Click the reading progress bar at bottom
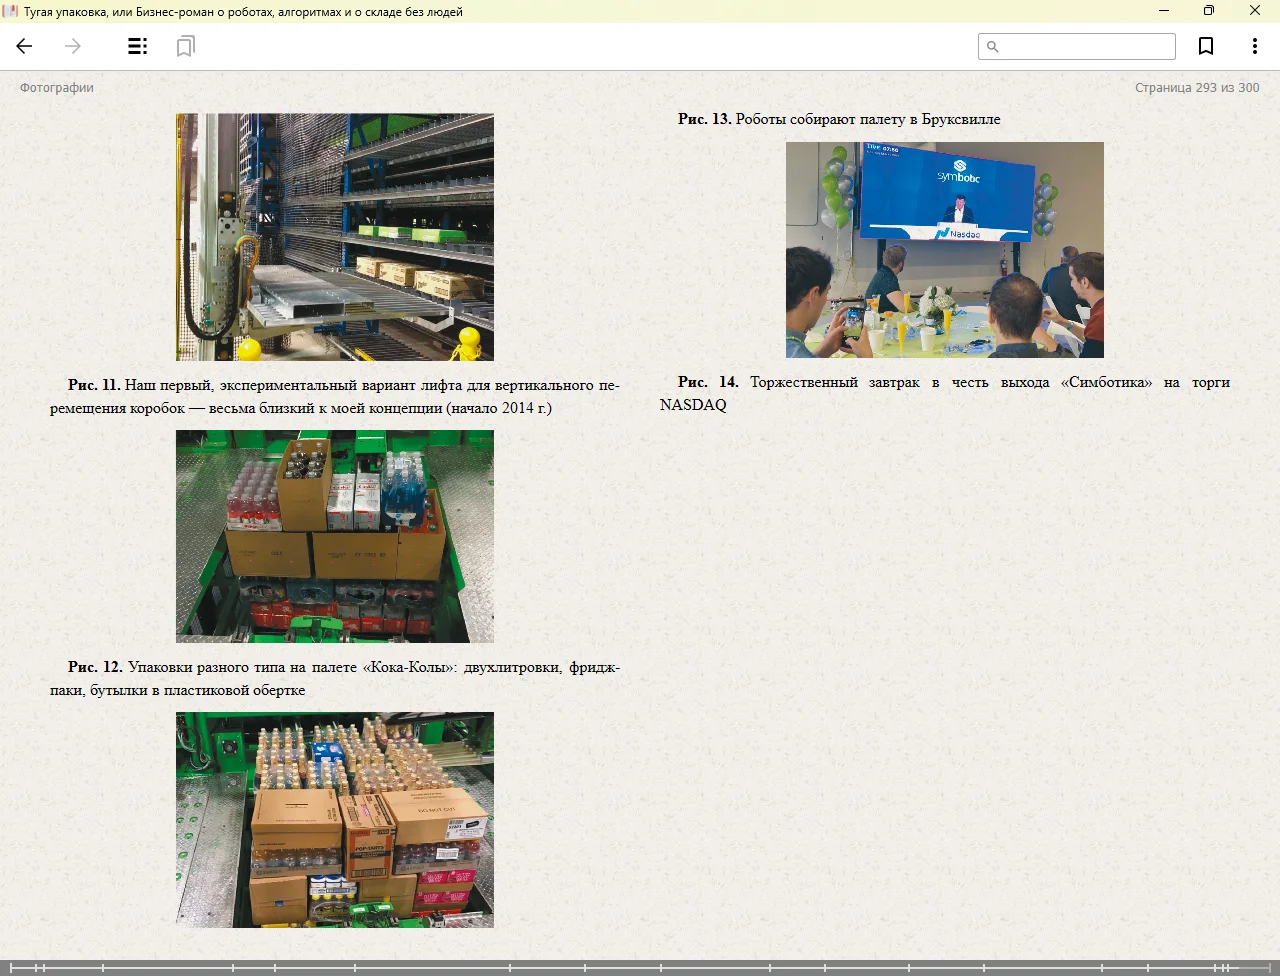Viewport: 1280px width, 976px height. 640,967
